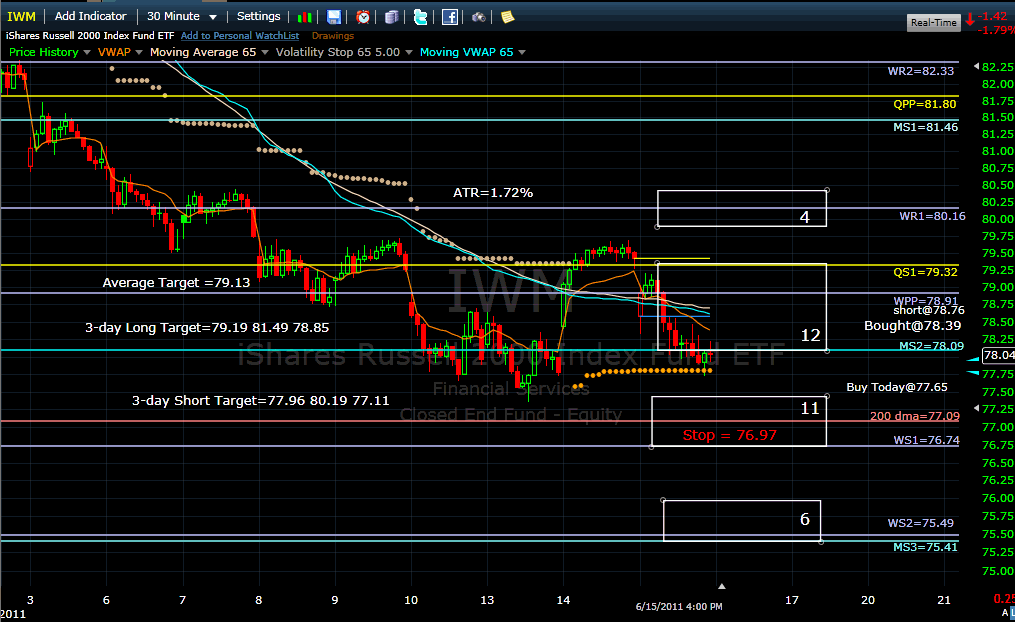Viewport: 1015px width, 622px height.
Task: Click the triangle marker near 77.25 on axis
Action: [977, 408]
